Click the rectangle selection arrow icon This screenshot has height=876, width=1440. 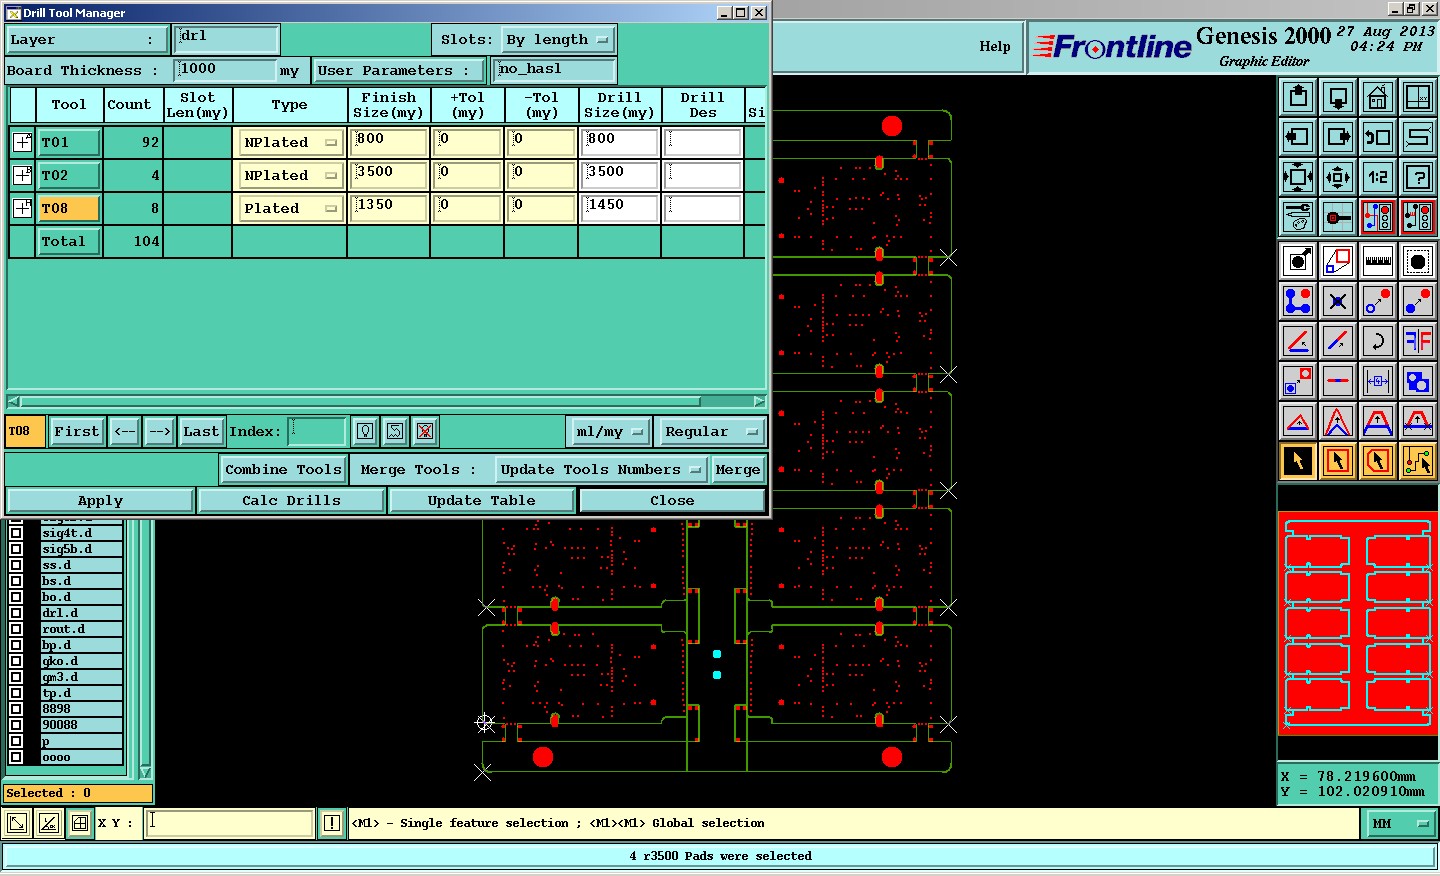(x=1338, y=461)
